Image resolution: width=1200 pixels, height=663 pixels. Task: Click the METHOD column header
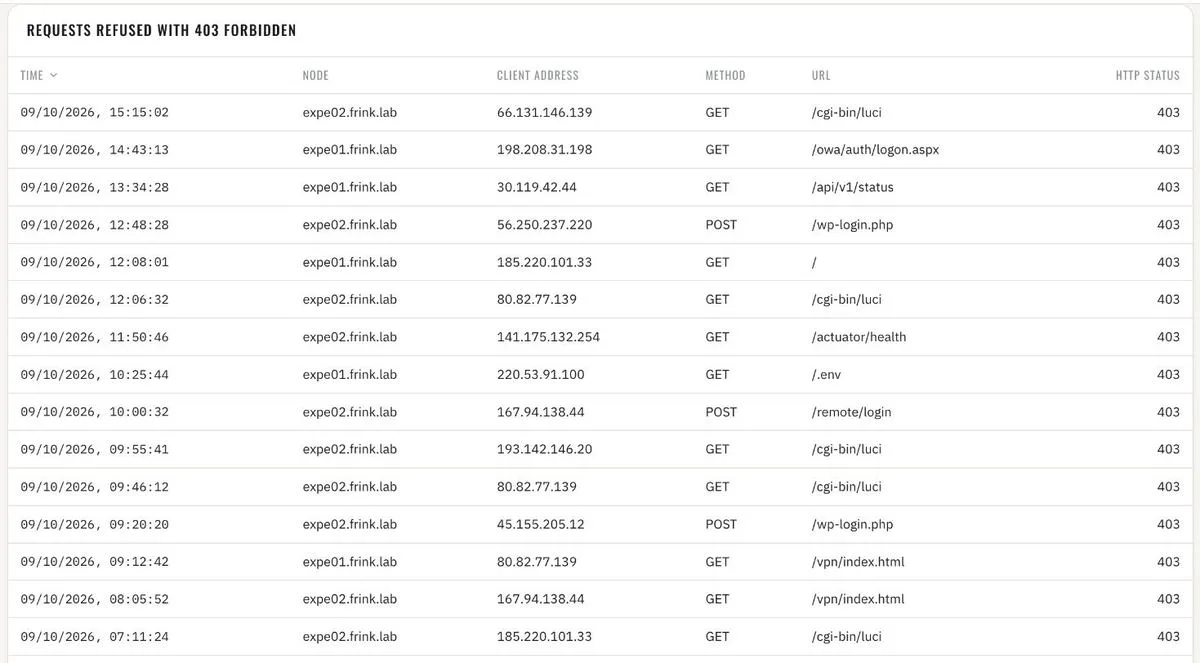[725, 75]
